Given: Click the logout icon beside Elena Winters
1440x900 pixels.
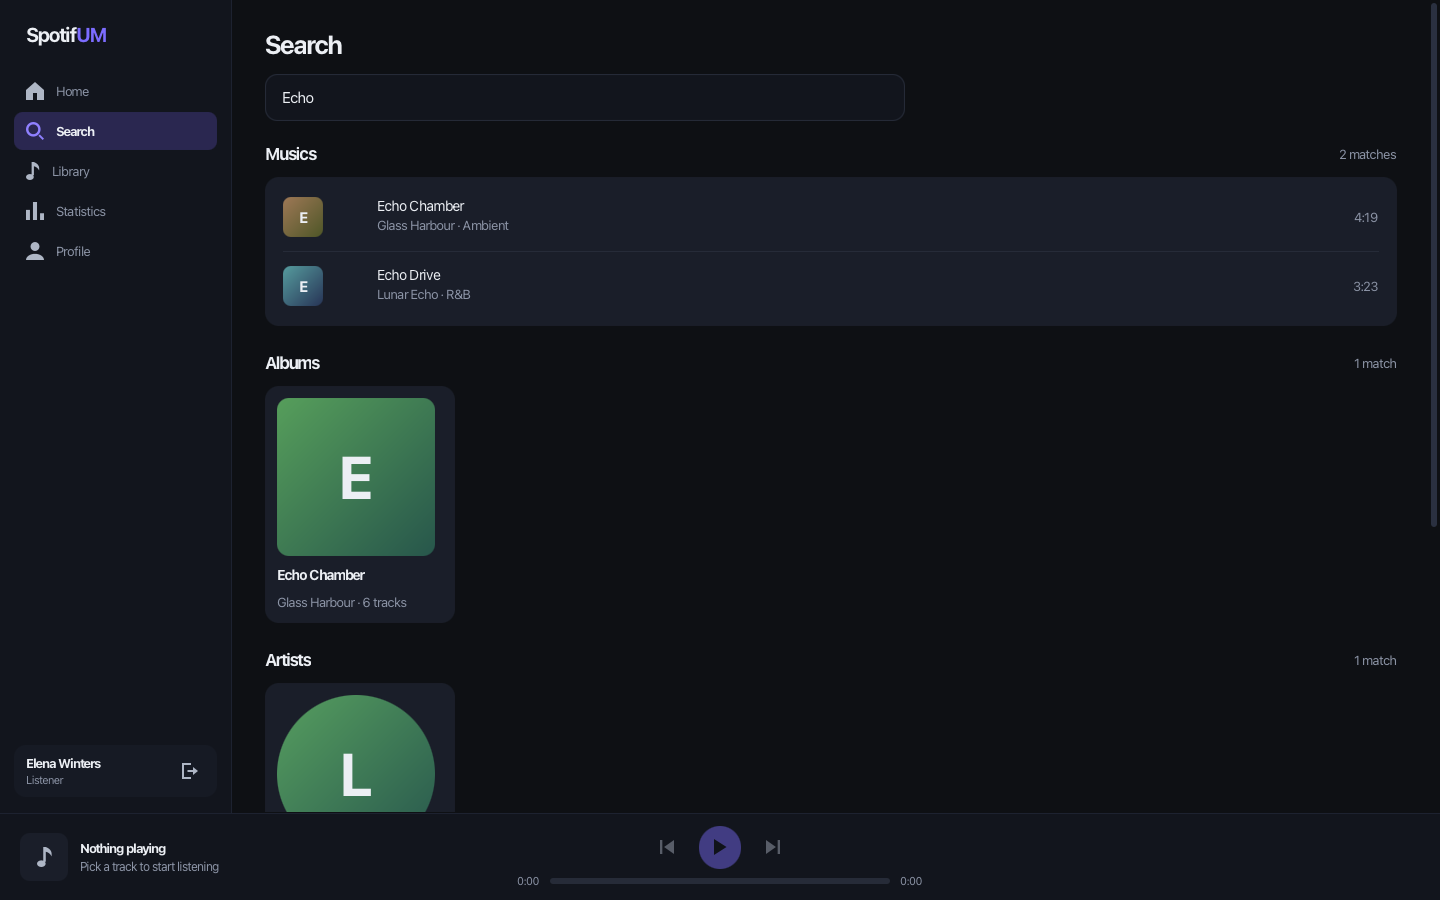Looking at the screenshot, I should [189, 771].
